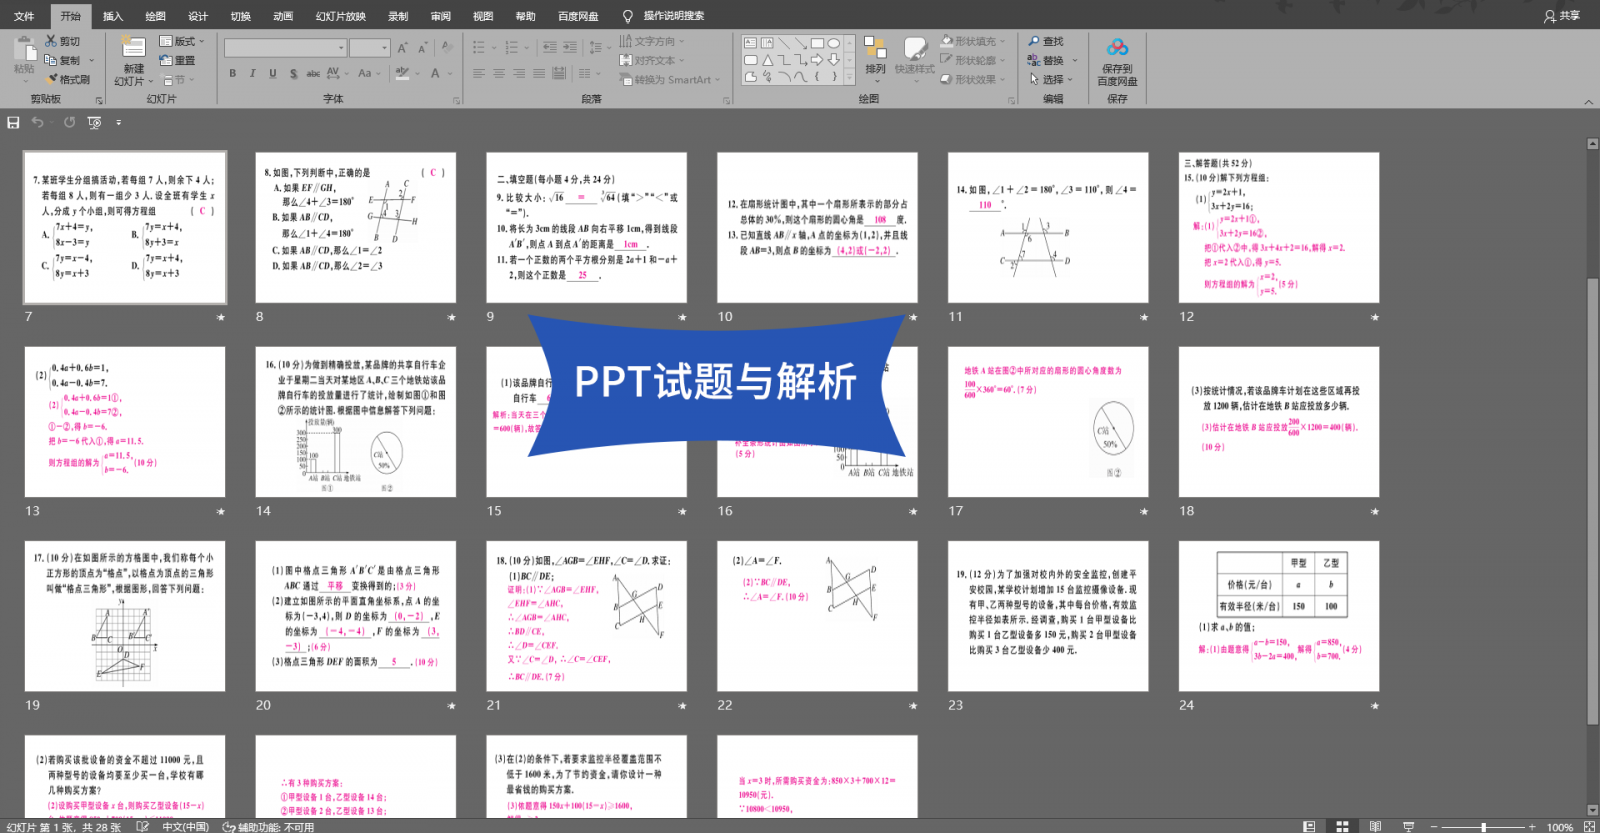Click the Save icon in quick access toolbar
The width and height of the screenshot is (1600, 833).
[13, 122]
